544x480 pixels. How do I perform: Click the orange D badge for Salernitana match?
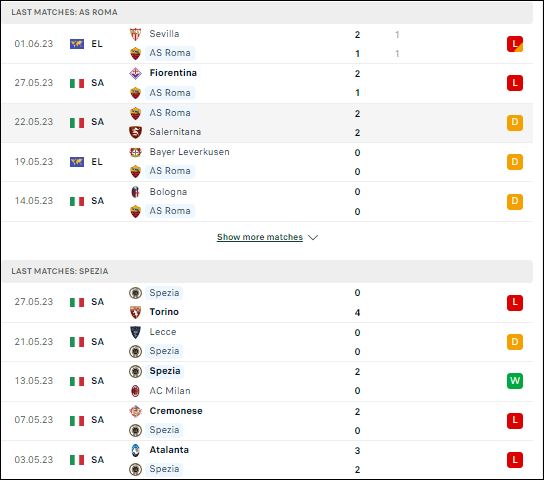tap(515, 122)
